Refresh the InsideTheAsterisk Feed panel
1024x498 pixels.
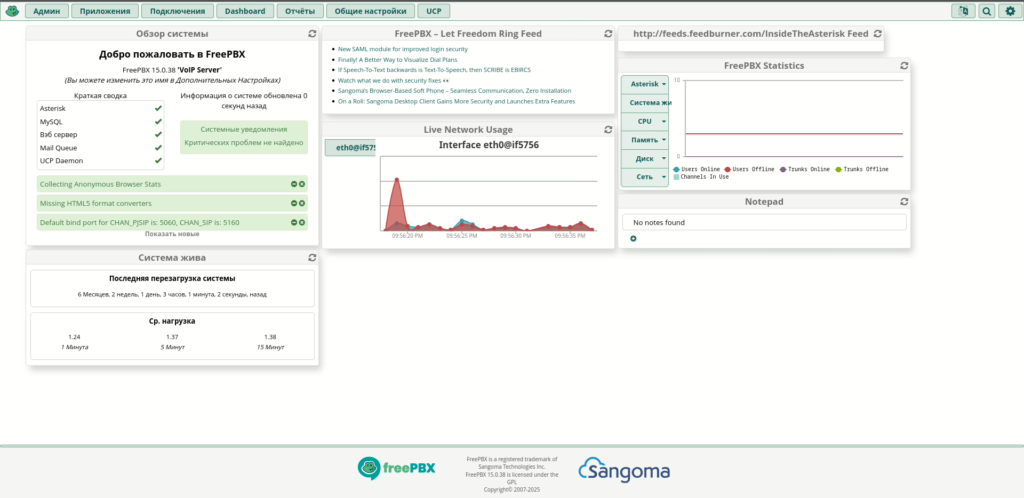(877, 33)
